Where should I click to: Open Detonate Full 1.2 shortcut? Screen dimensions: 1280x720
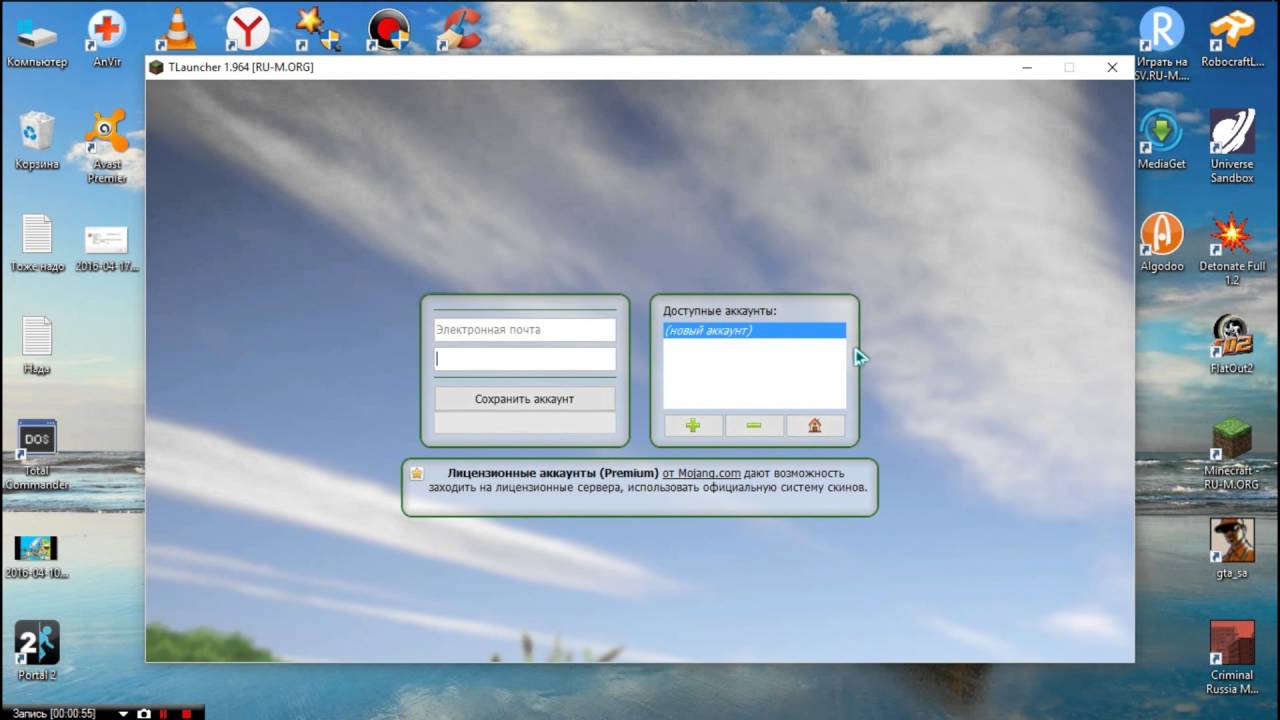pyautogui.click(x=1232, y=250)
